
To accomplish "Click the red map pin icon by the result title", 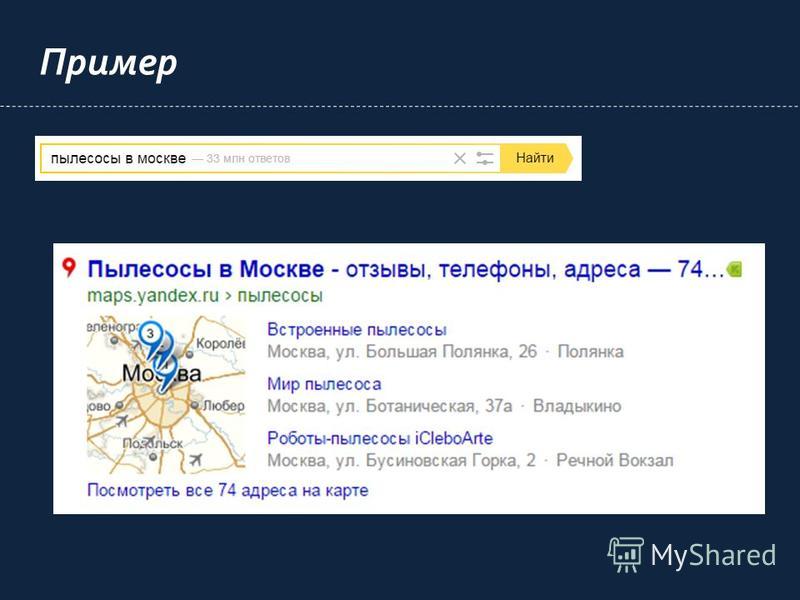I will 69,267.
